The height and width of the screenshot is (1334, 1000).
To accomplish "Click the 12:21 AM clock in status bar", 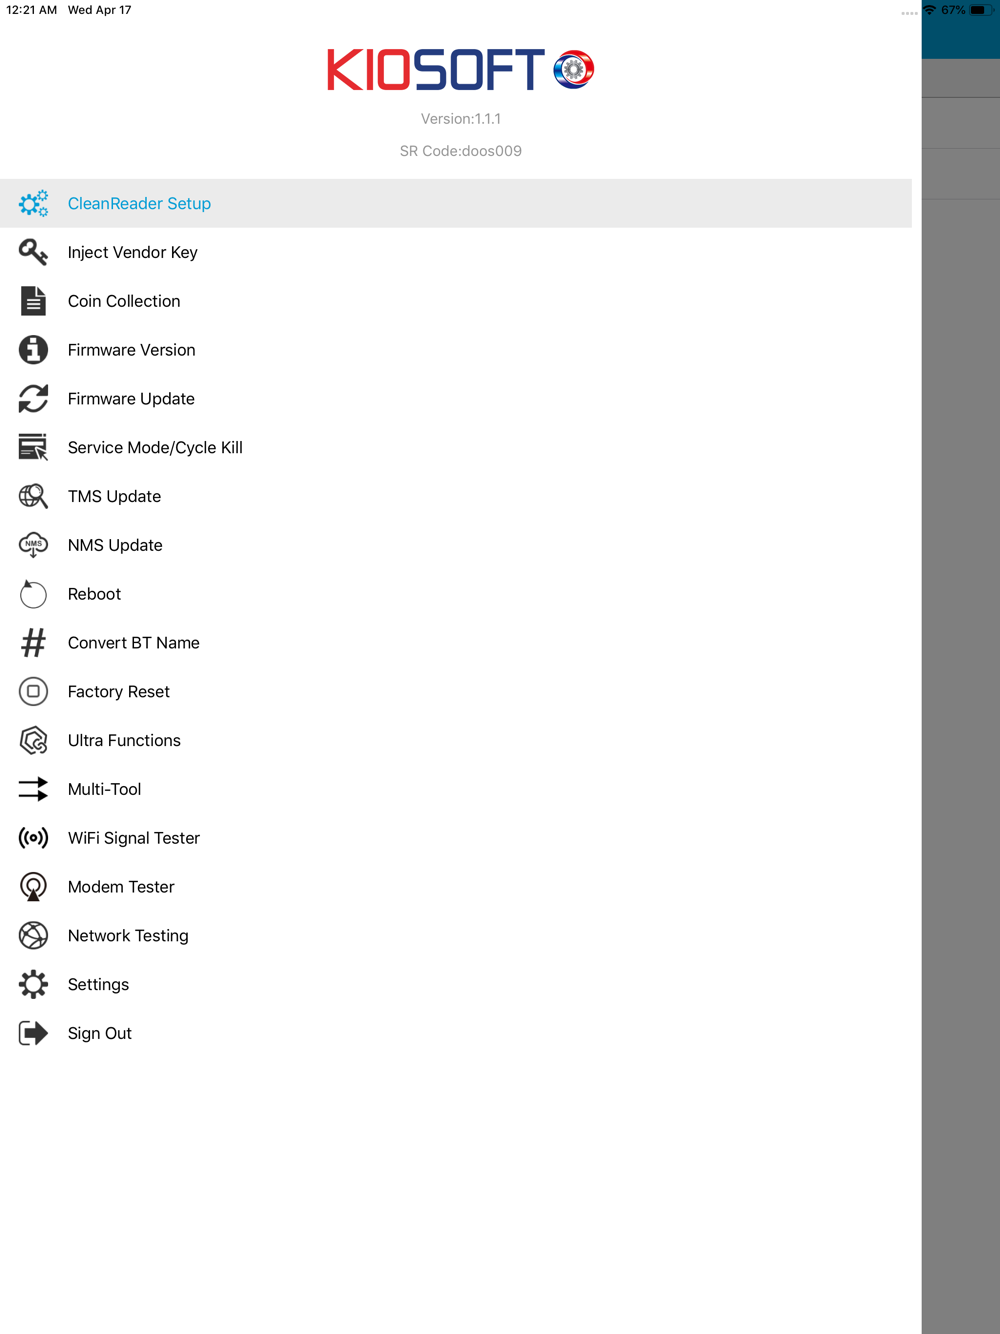I will (32, 10).
